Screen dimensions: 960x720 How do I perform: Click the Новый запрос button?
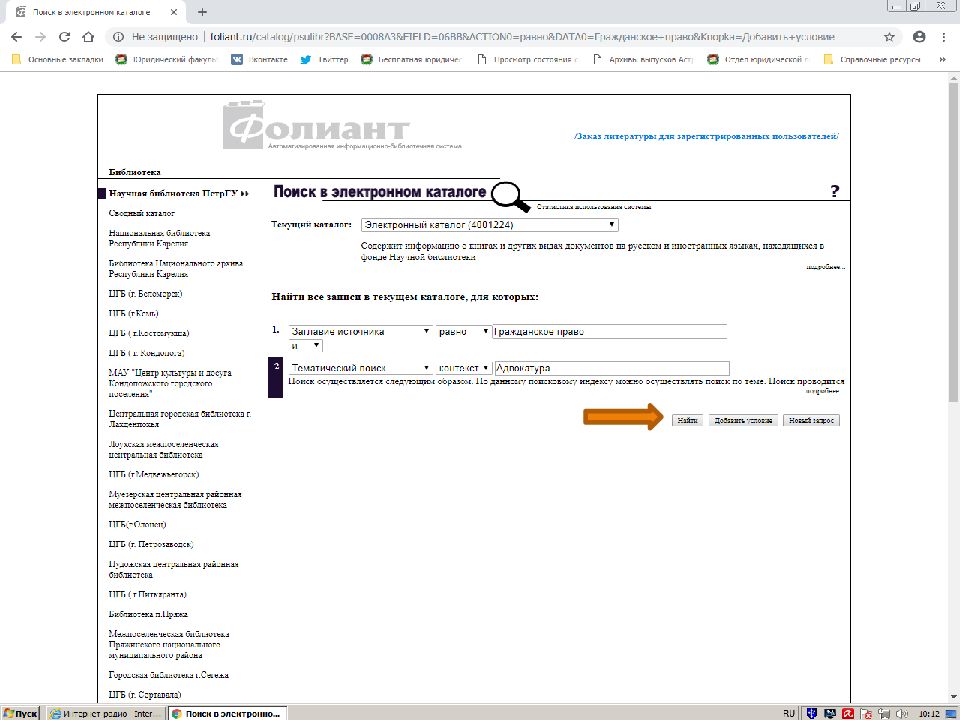click(811, 421)
